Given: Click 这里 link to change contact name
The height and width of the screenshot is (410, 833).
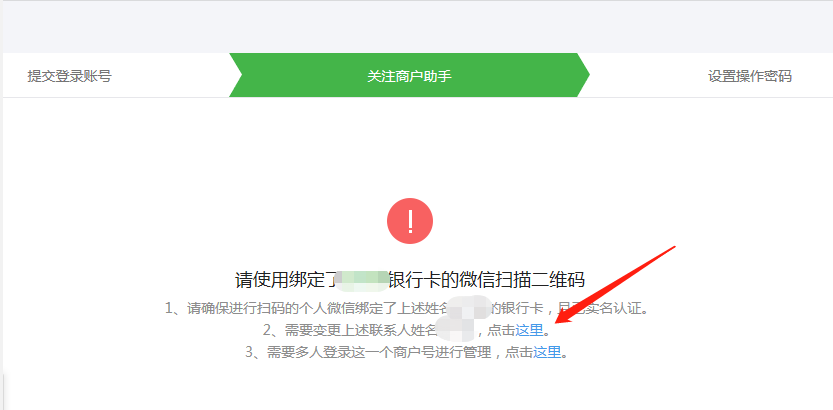Looking at the screenshot, I should [529, 330].
